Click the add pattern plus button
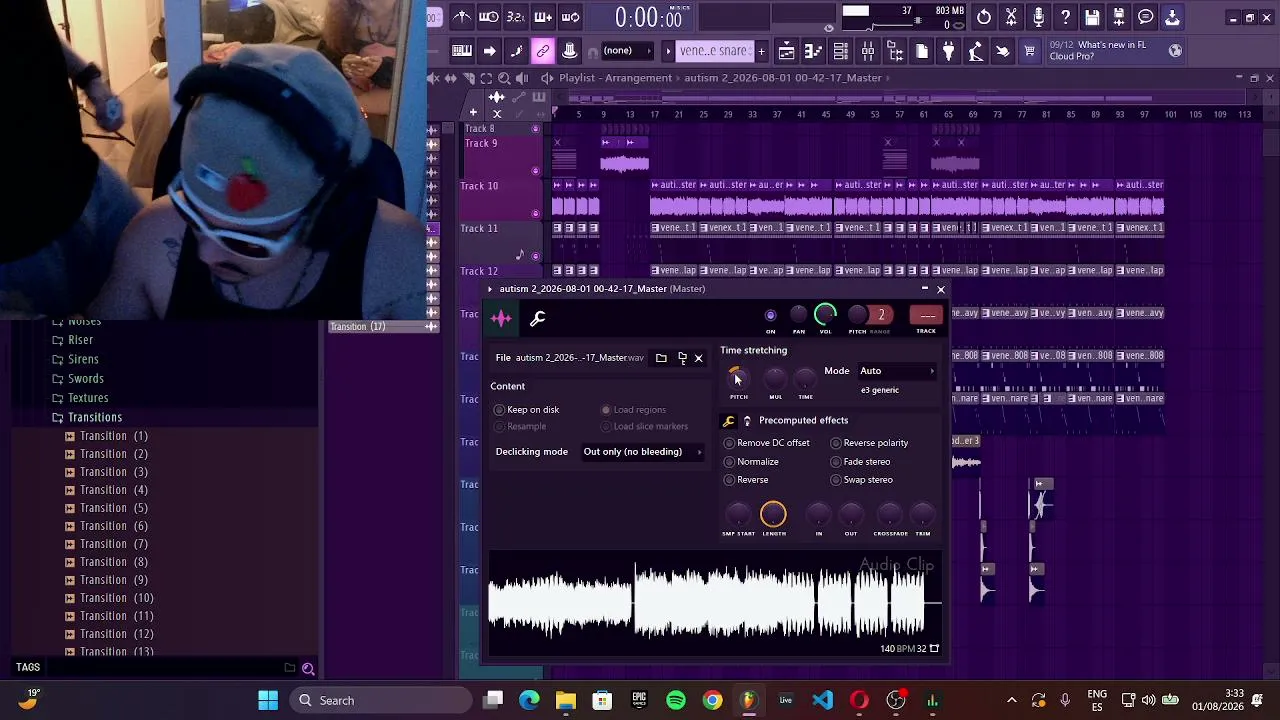 click(x=761, y=51)
